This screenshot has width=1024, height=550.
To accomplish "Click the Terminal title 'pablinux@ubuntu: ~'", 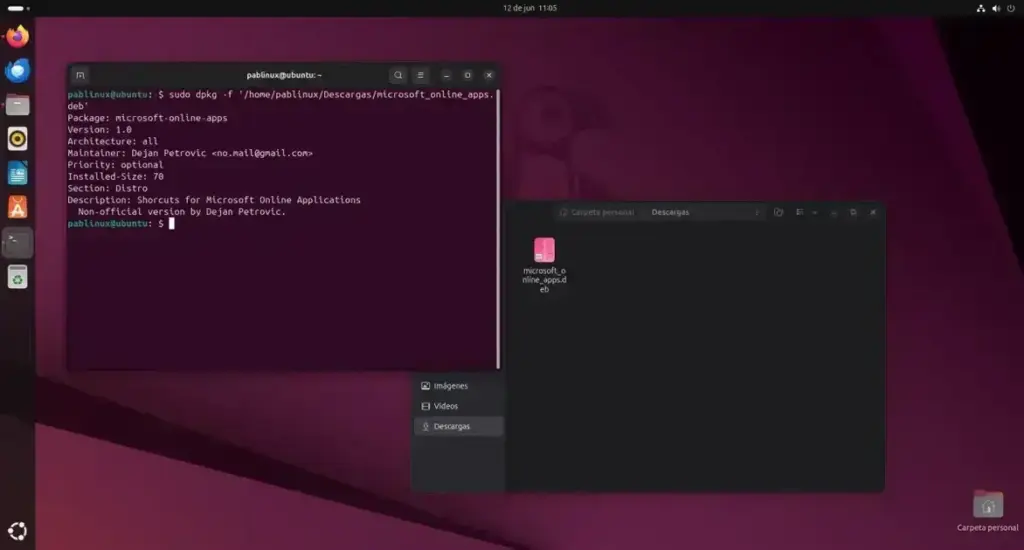I will (284, 75).
